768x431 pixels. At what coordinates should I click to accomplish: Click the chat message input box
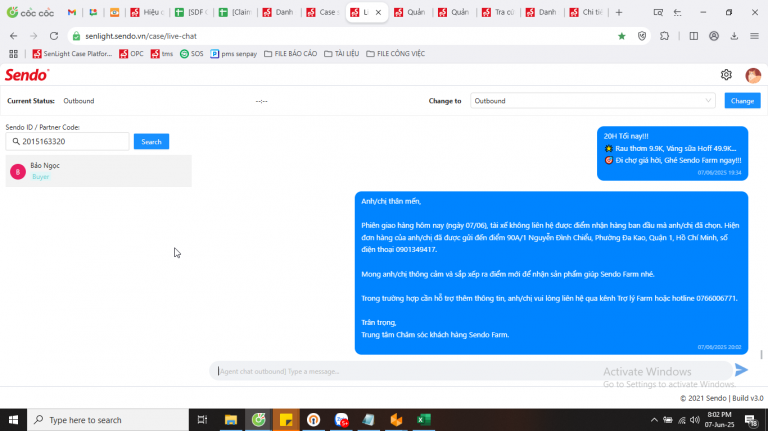point(470,371)
